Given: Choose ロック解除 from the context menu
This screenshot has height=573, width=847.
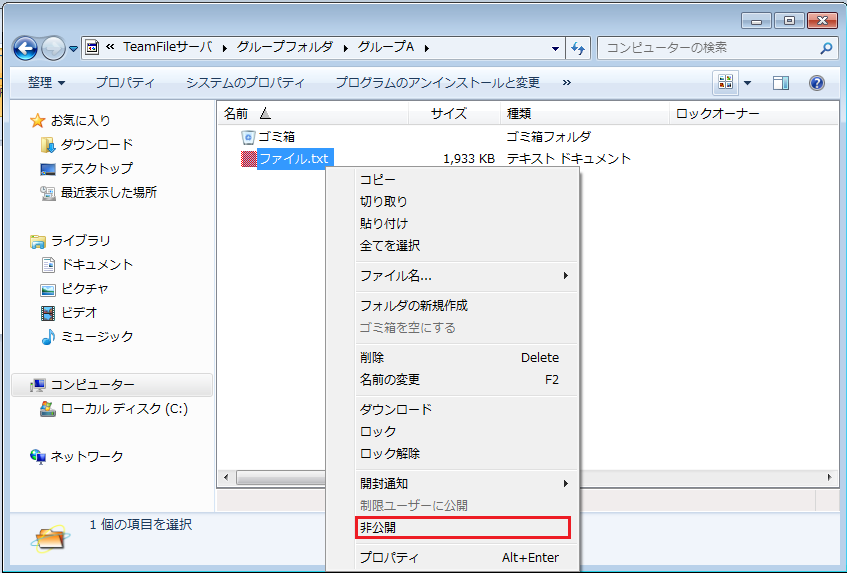Looking at the screenshot, I should (390, 453).
